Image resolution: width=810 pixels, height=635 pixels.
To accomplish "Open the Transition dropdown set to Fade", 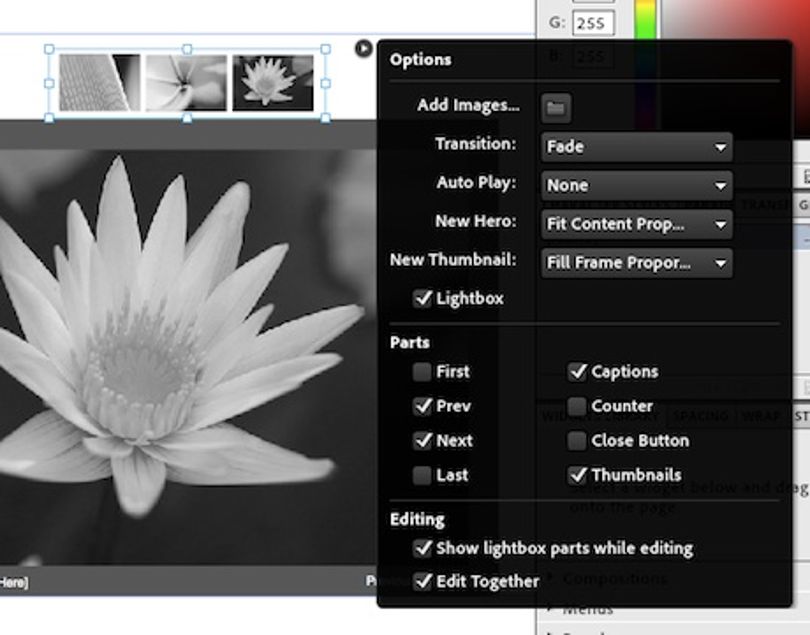I will (x=636, y=147).
